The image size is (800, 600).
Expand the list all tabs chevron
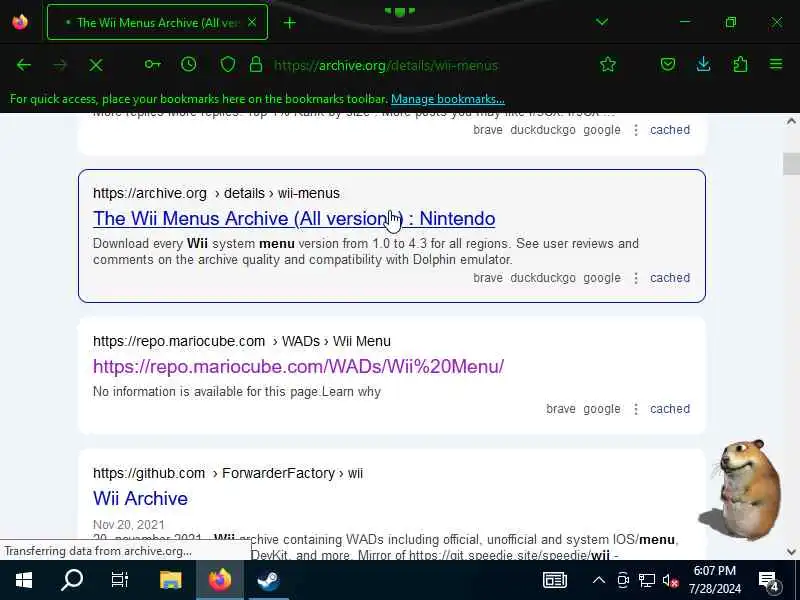[602, 22]
